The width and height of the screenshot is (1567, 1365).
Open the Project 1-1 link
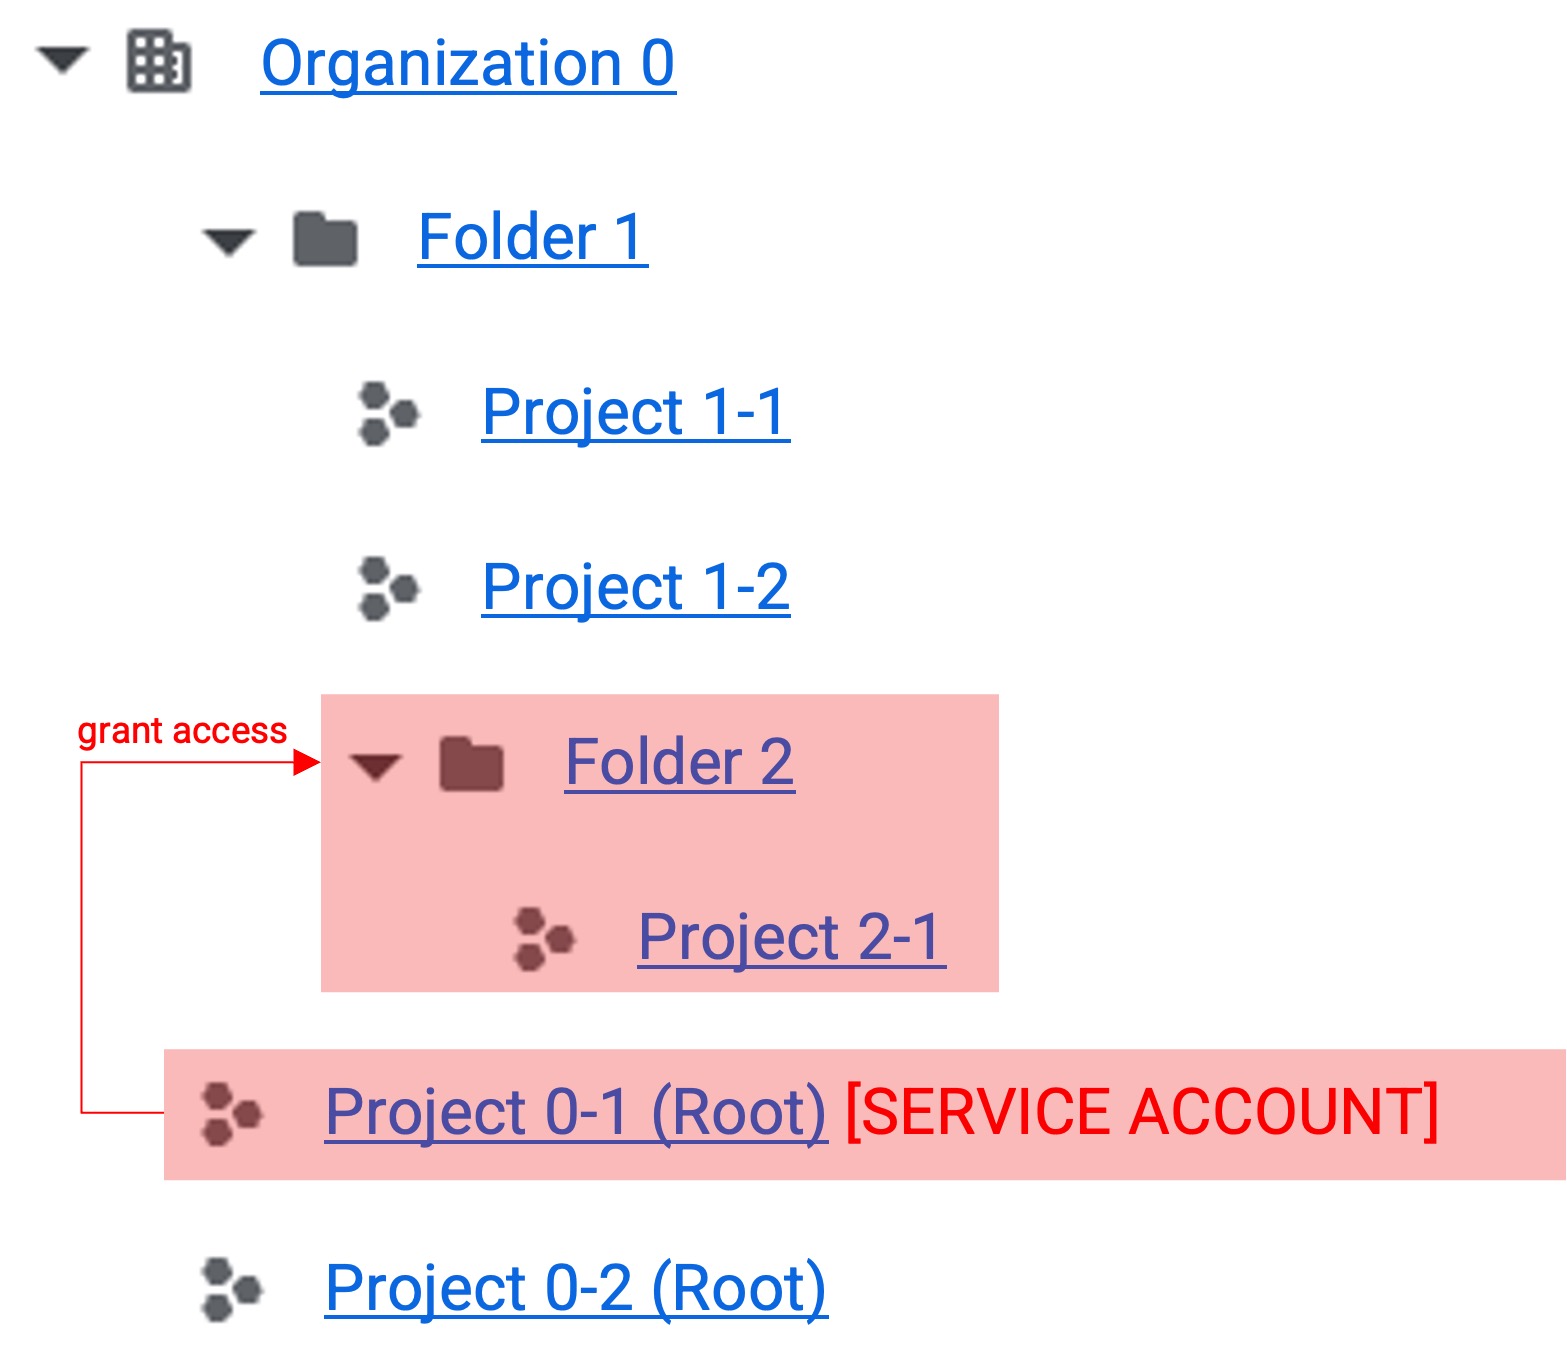pos(636,413)
